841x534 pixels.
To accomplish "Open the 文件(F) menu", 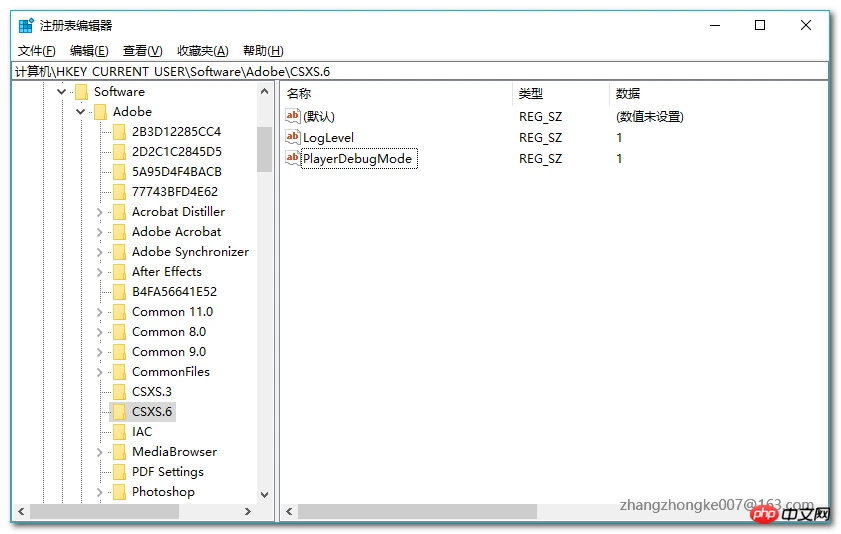I will click(36, 51).
